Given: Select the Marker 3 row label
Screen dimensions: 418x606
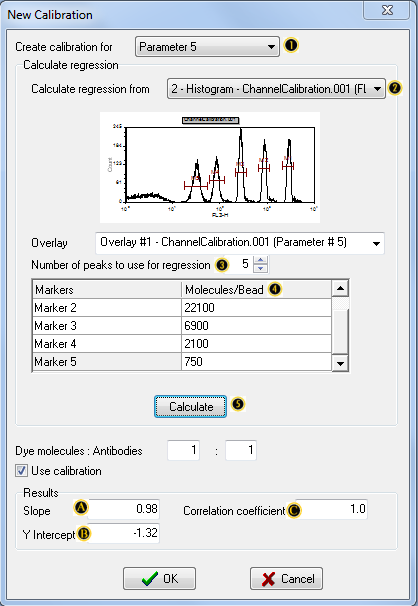Looking at the screenshot, I should (x=107, y=326).
